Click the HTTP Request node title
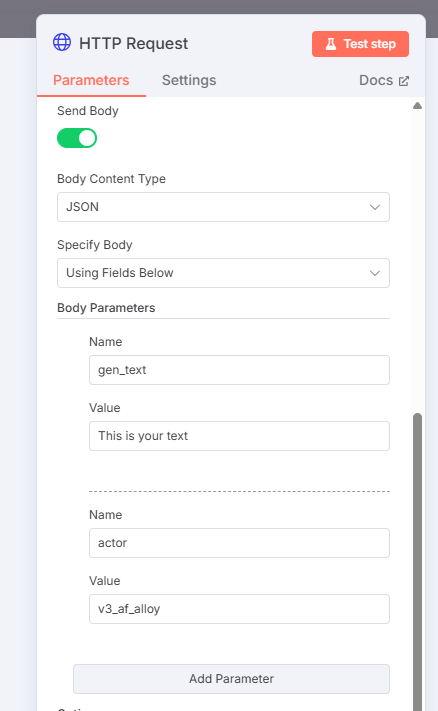The height and width of the screenshot is (711, 438). pos(133,44)
